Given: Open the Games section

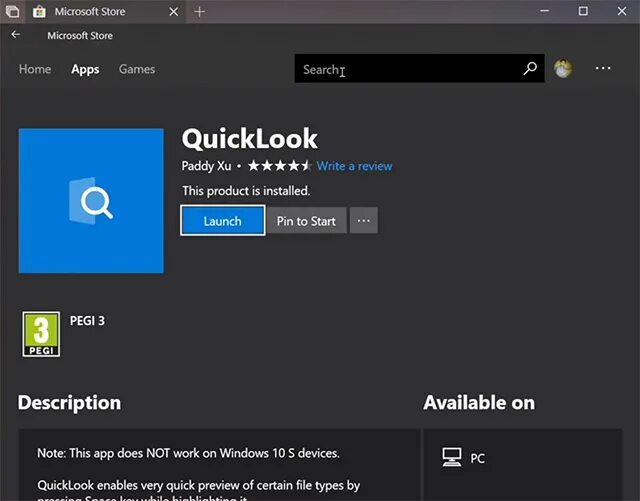Looking at the screenshot, I should pos(137,69).
